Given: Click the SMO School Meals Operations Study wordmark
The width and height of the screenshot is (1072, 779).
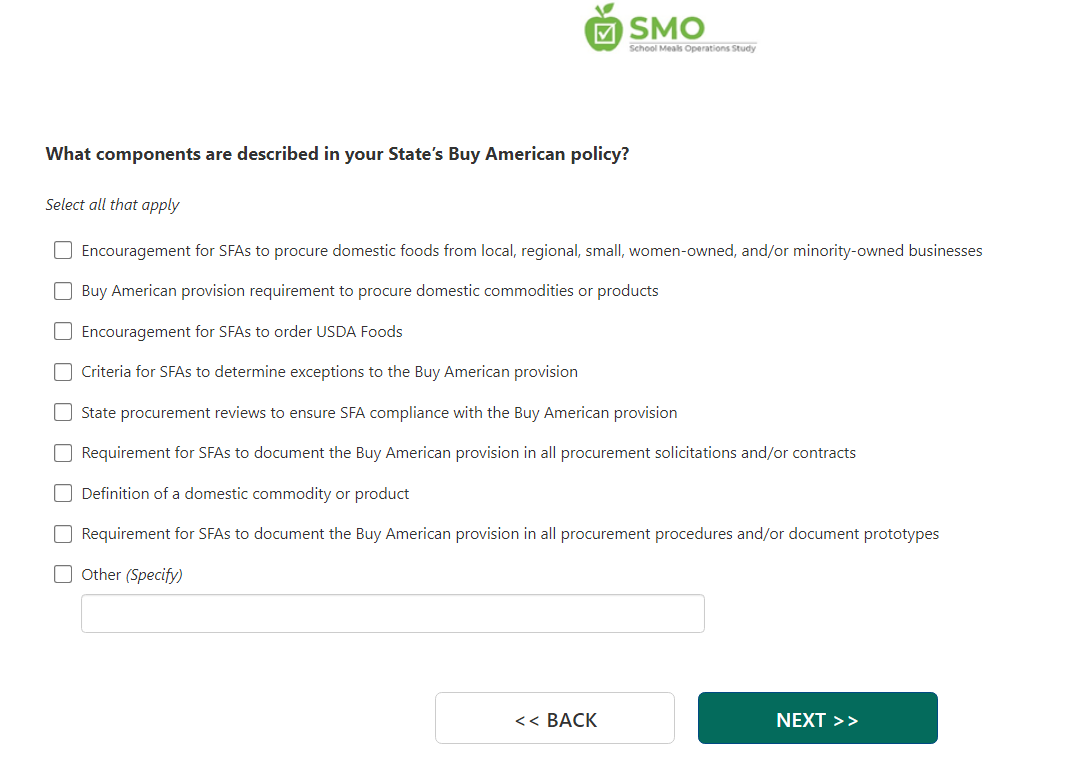Looking at the screenshot, I should pos(691,33).
